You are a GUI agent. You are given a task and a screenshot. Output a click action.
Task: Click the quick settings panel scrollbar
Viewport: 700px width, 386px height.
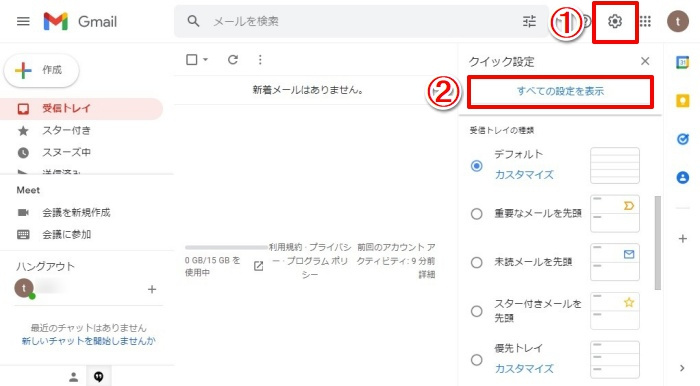(x=657, y=243)
